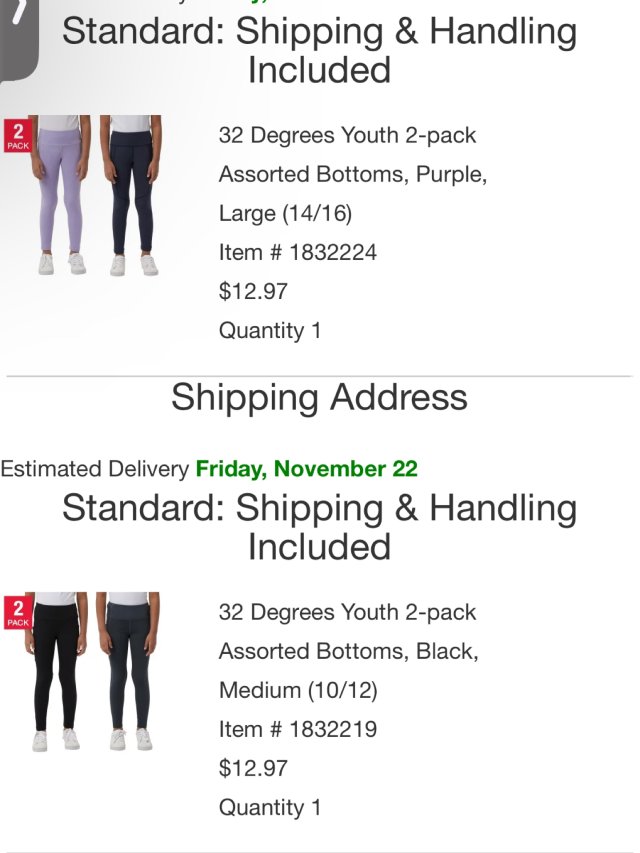Tap Standard shipping heading above black bottoms

(319, 527)
